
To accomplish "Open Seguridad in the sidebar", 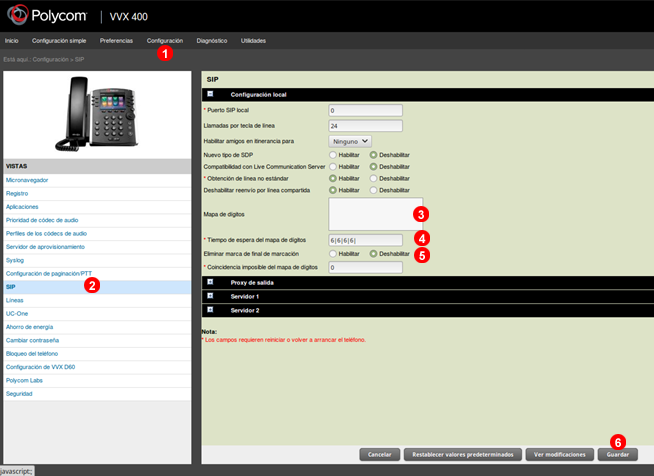I will click(x=97, y=394).
